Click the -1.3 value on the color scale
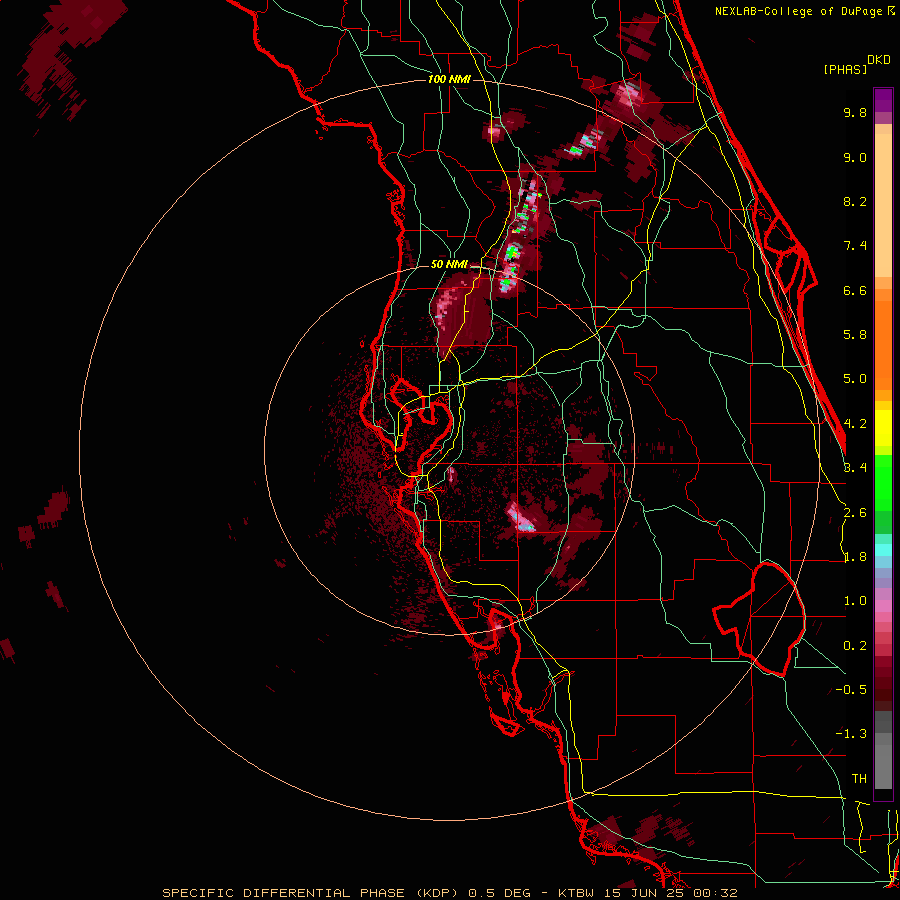Image resolution: width=900 pixels, height=900 pixels. [851, 734]
